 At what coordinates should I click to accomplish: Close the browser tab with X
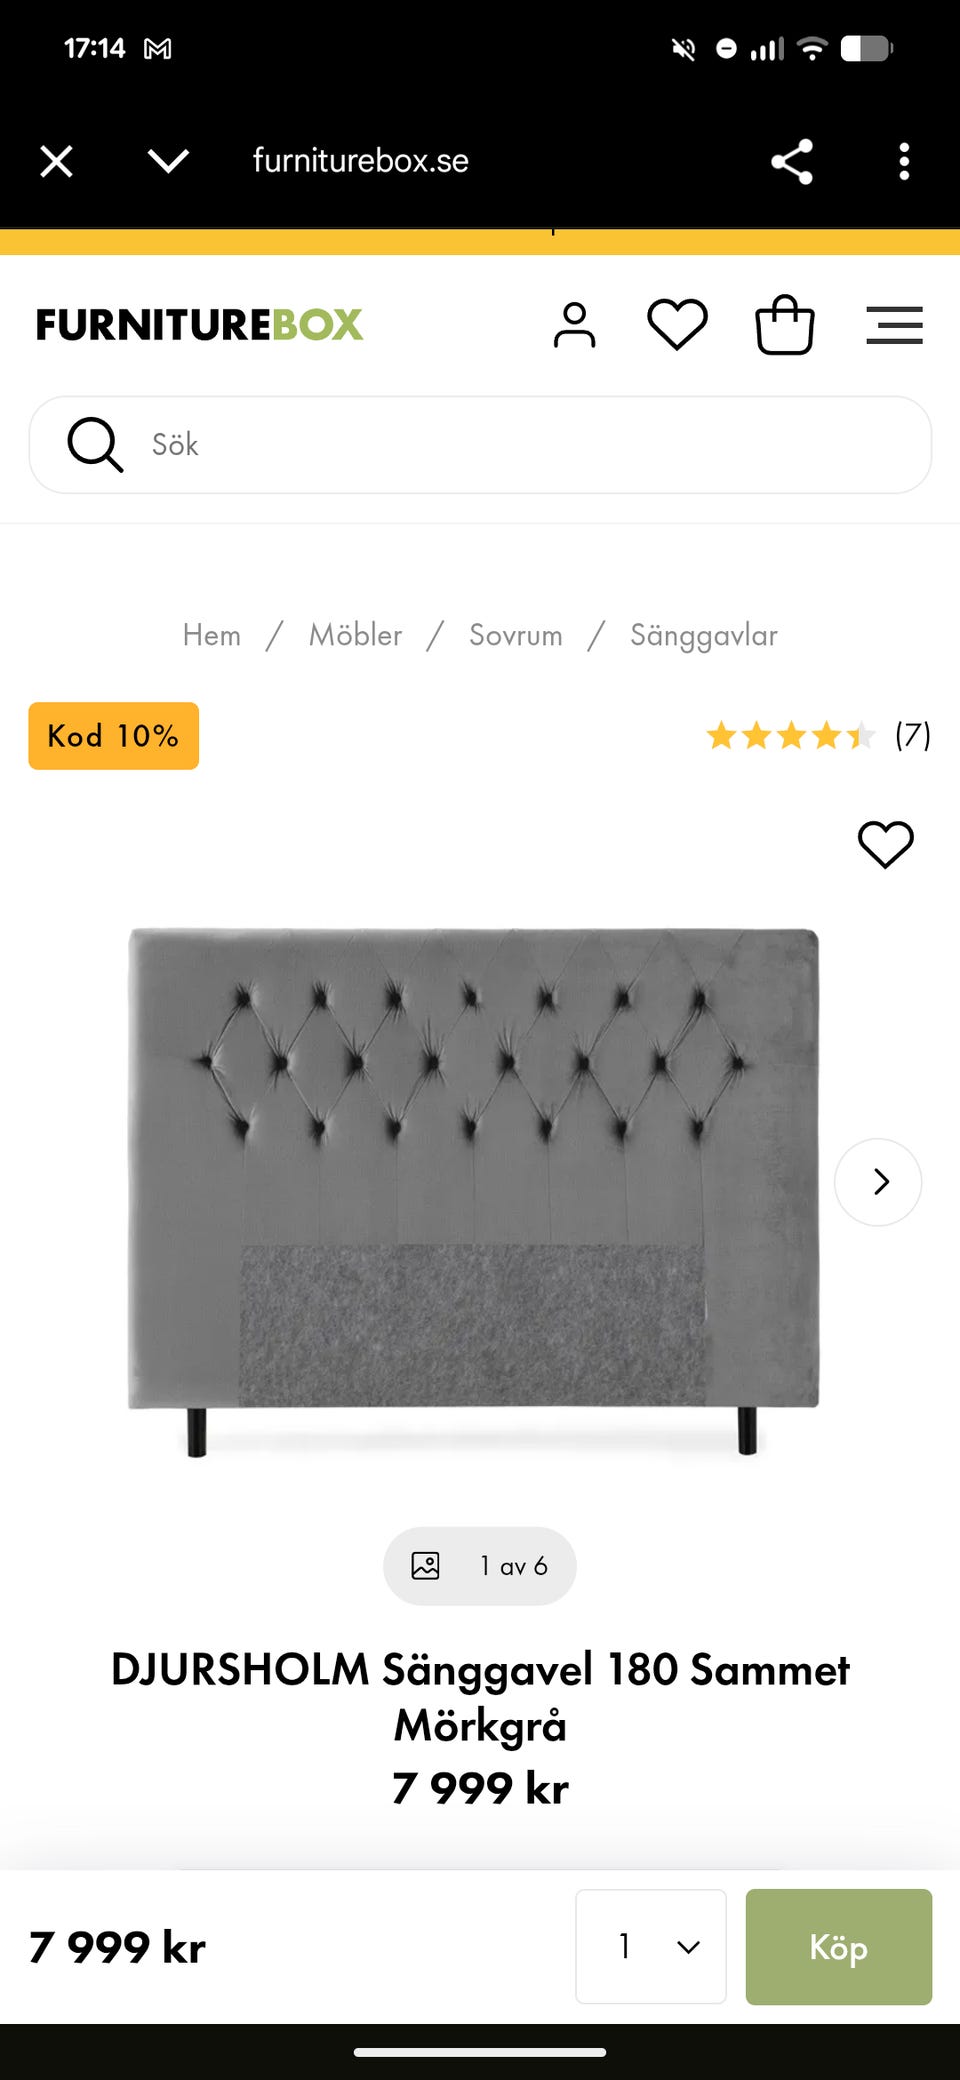click(x=57, y=161)
